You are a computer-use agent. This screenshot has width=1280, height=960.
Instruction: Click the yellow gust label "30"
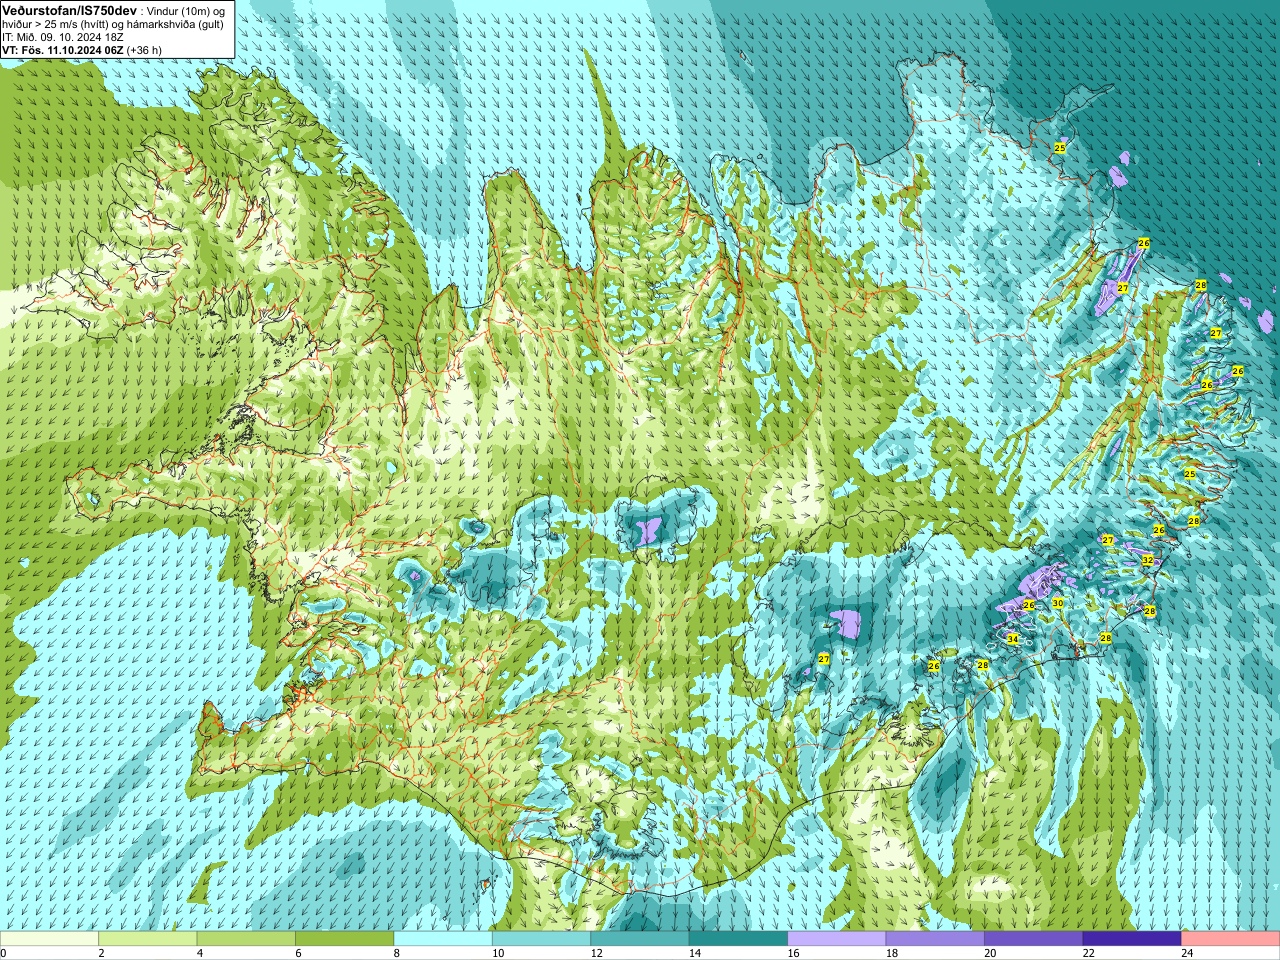click(x=1058, y=603)
